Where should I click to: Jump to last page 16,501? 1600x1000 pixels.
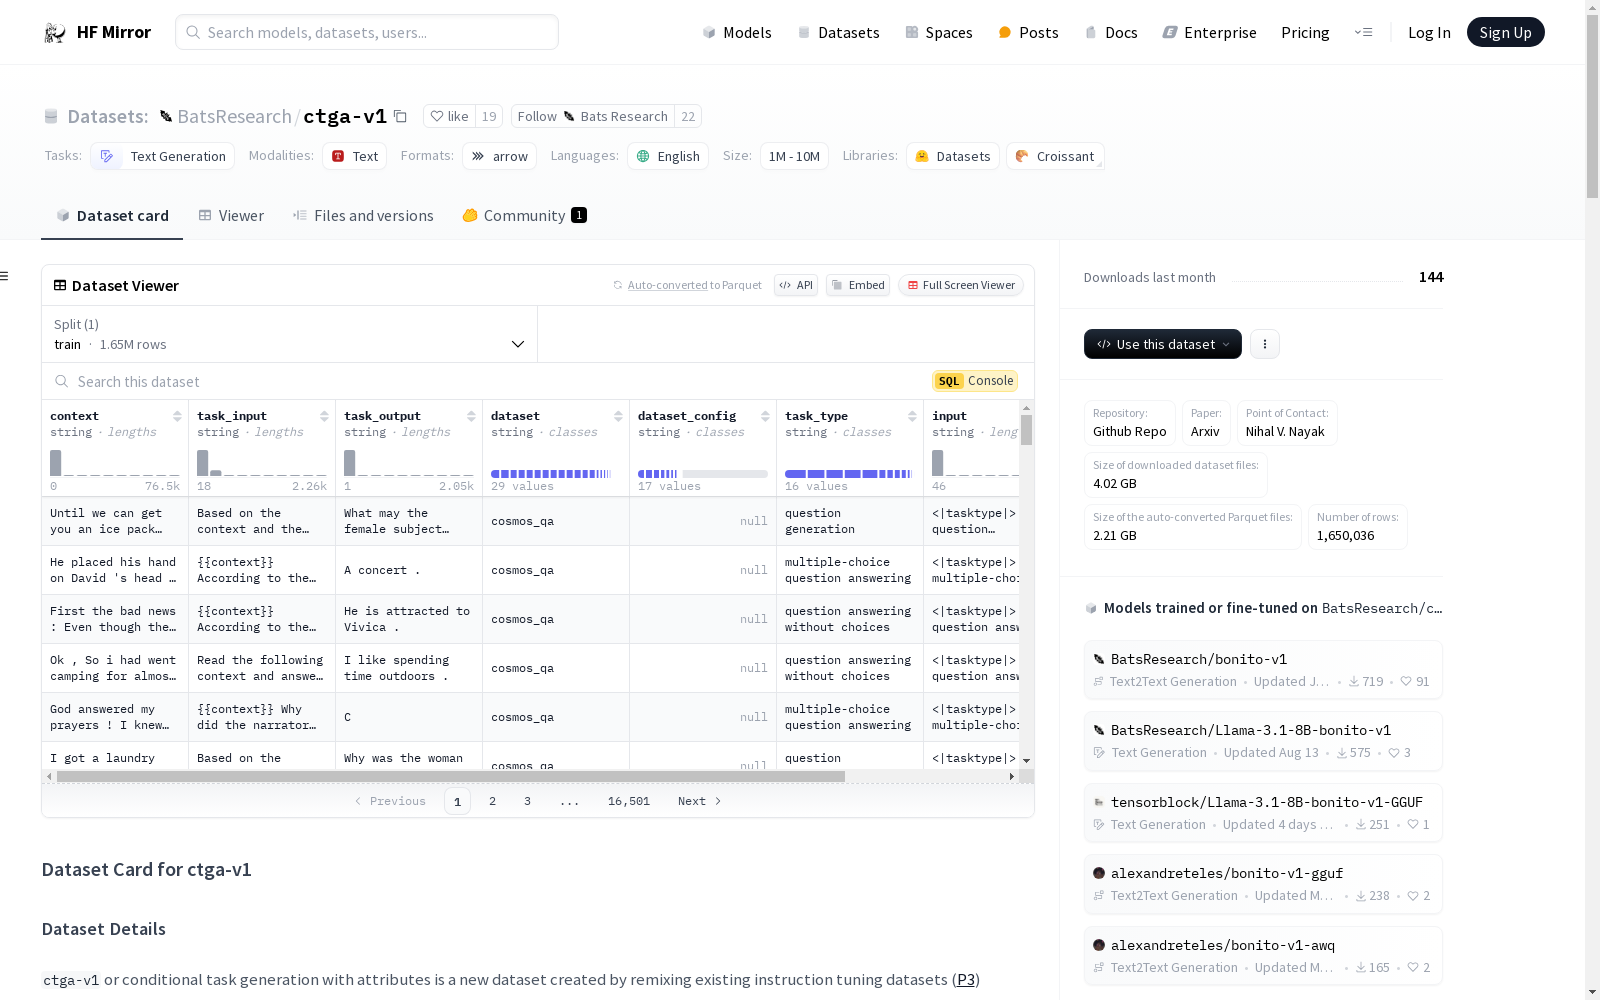pyautogui.click(x=629, y=801)
